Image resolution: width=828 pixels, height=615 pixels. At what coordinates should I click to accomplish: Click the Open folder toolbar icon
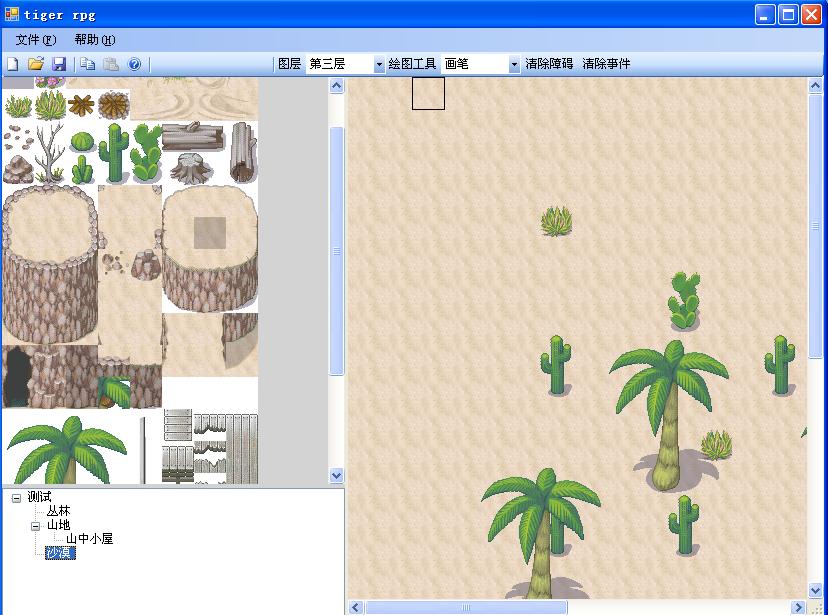coord(36,64)
